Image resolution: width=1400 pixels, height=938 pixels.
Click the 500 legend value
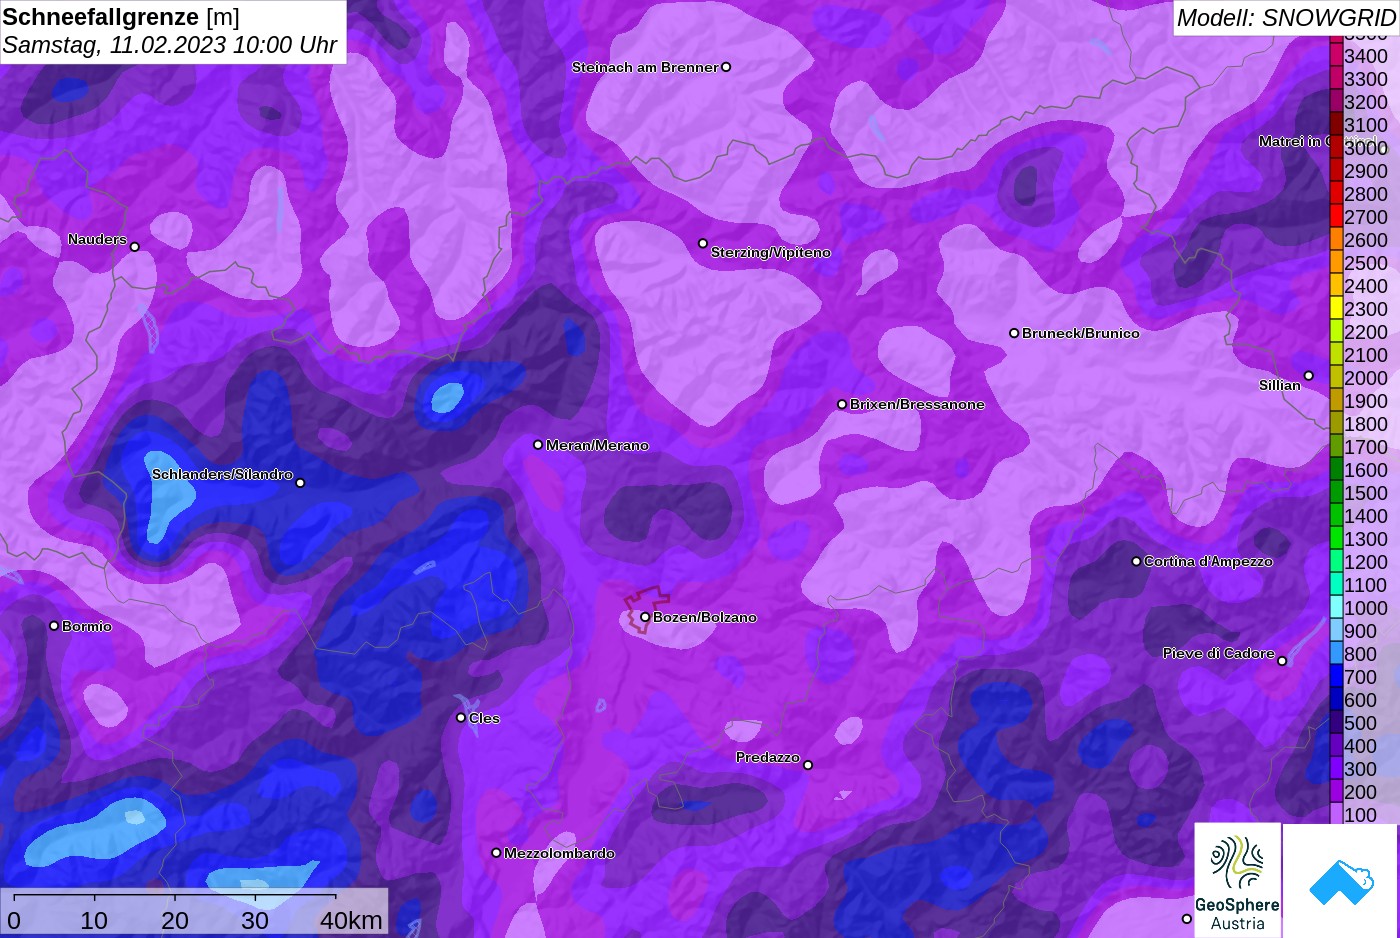(1360, 723)
